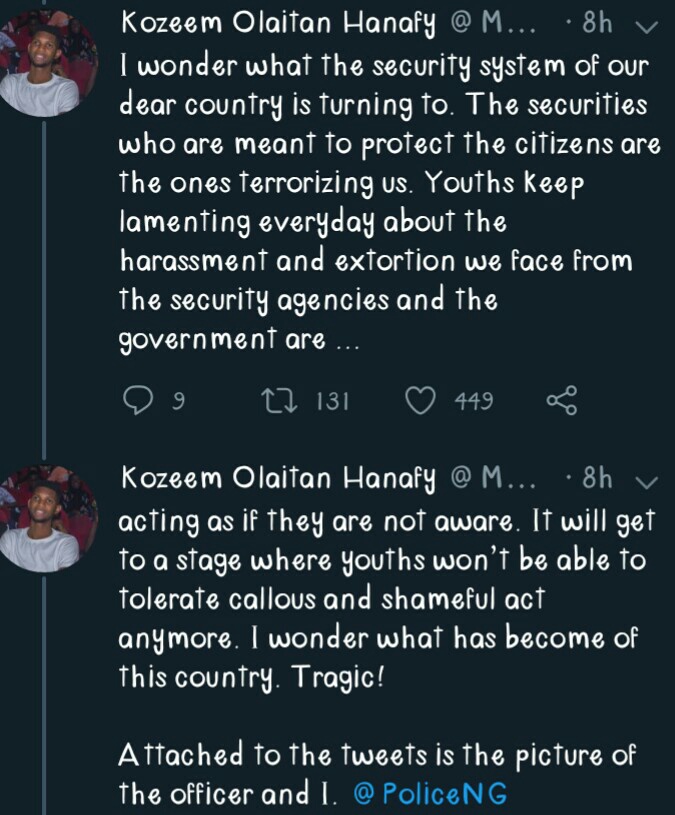Tap the share icon under the first tweet
This screenshot has height=815, width=675.
(562, 402)
